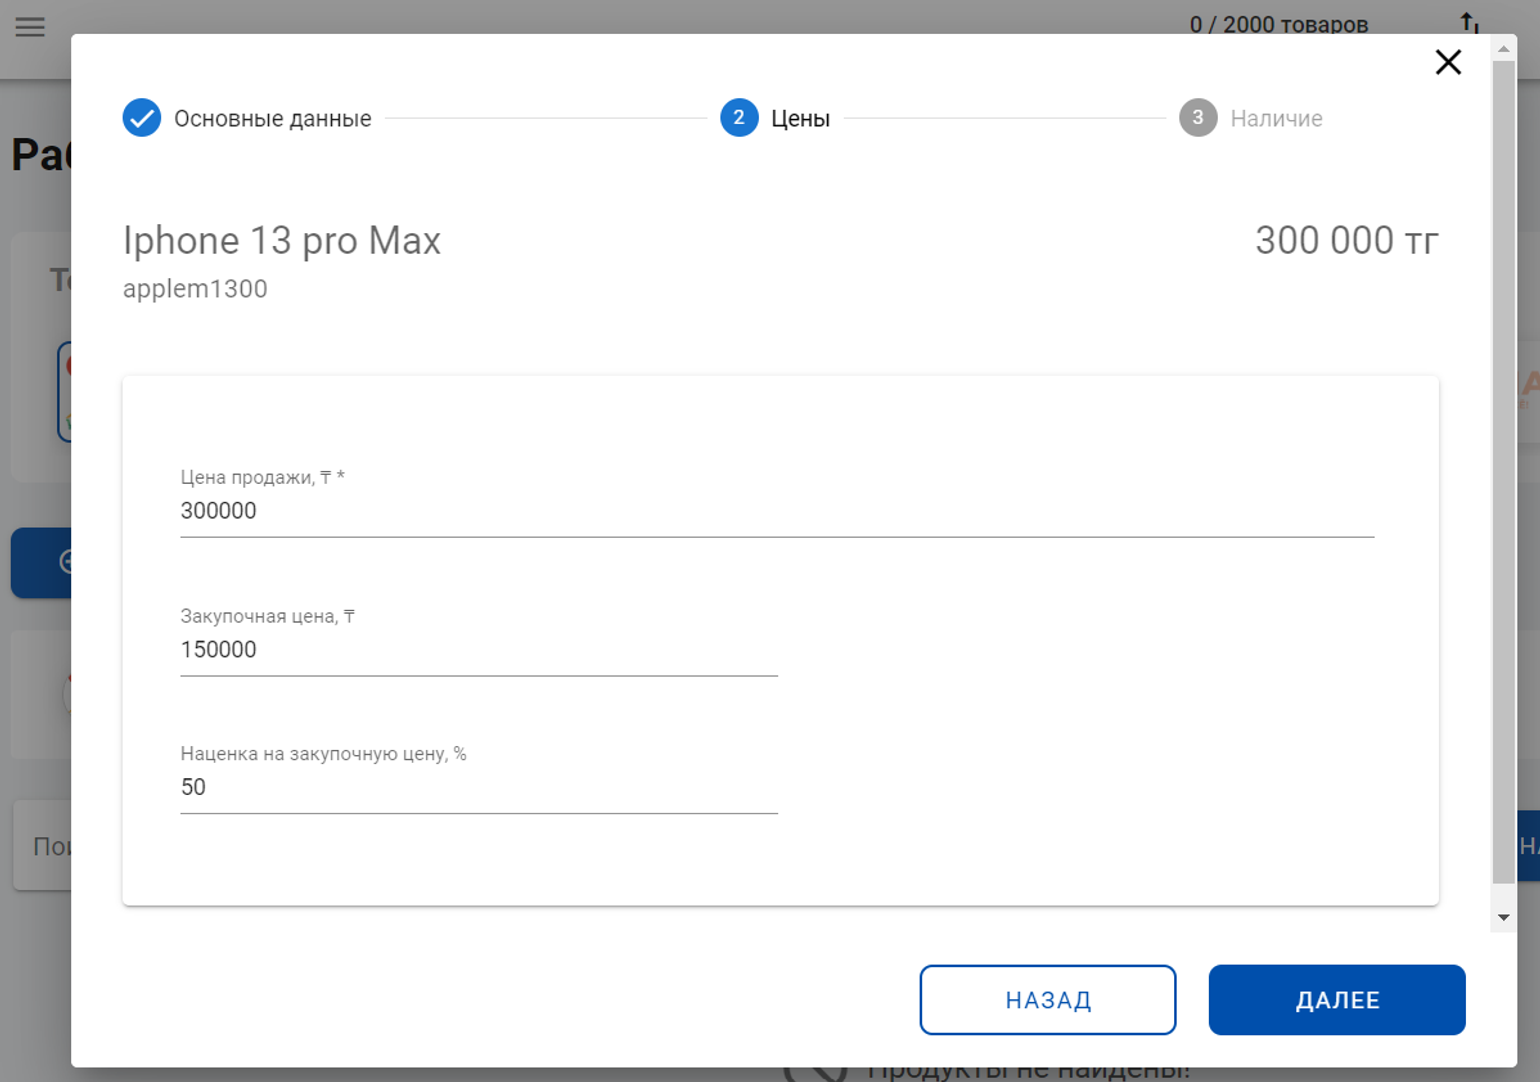Click the step 2 numbered circle
Screen dimensions: 1540x1082
[738, 118]
